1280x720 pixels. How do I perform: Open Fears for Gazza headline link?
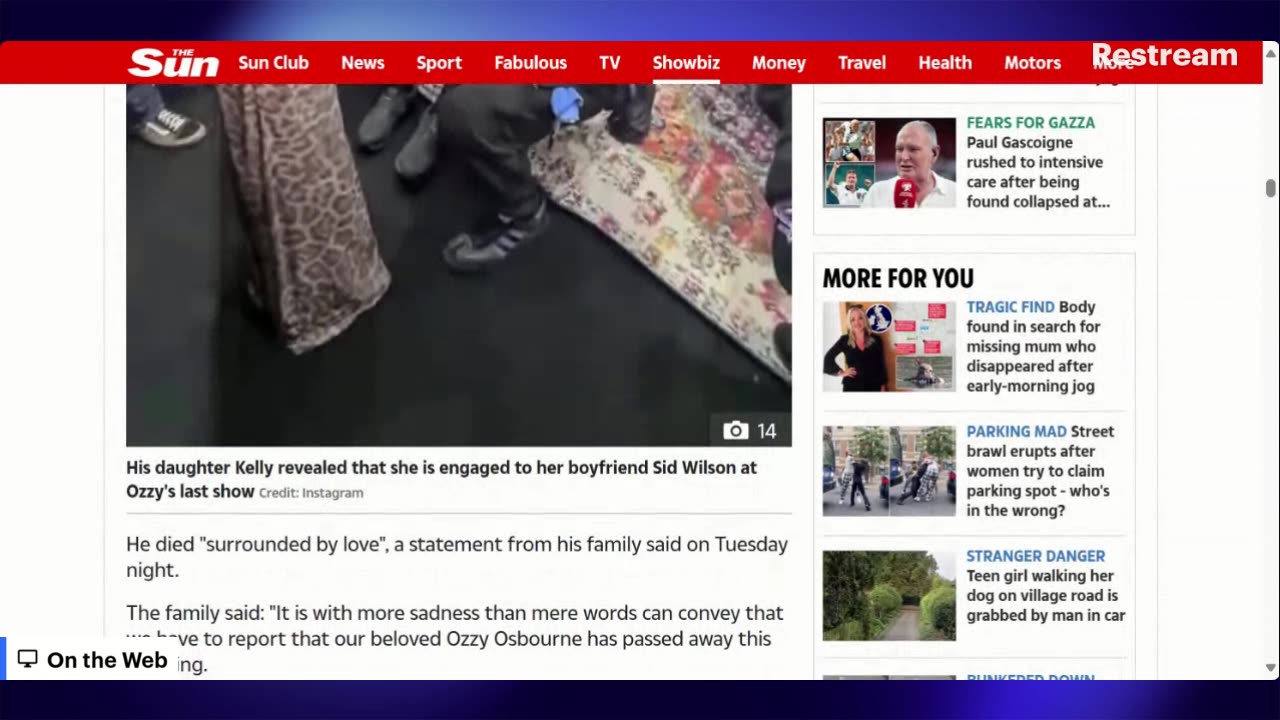coord(1038,162)
